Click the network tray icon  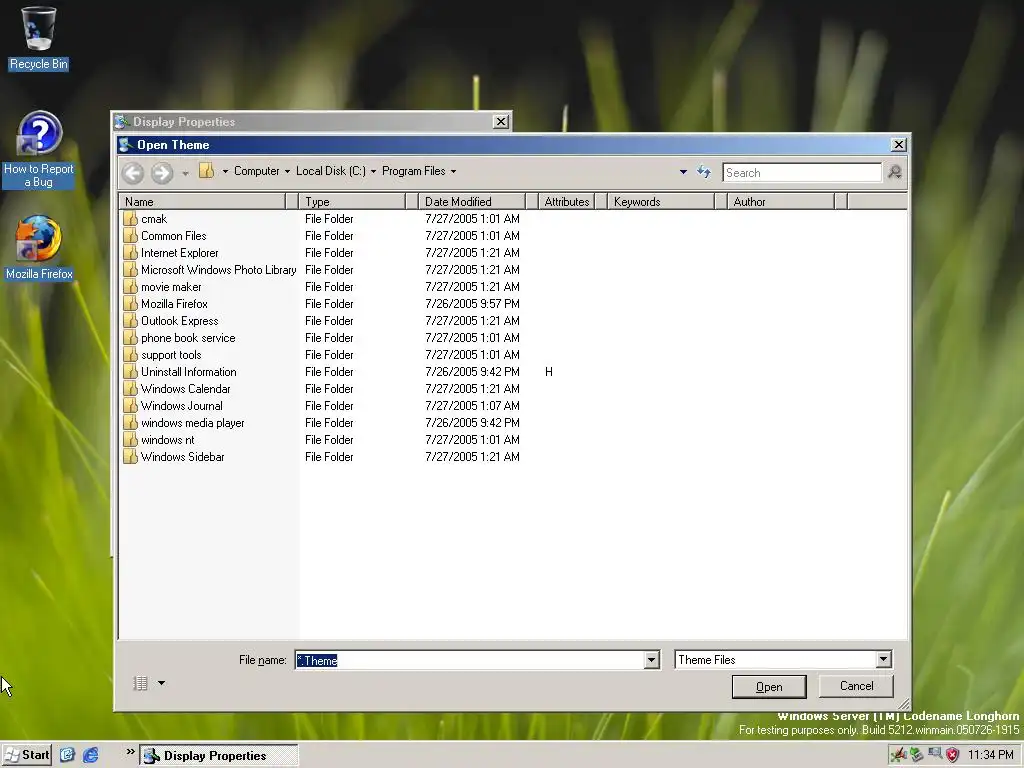coord(935,754)
